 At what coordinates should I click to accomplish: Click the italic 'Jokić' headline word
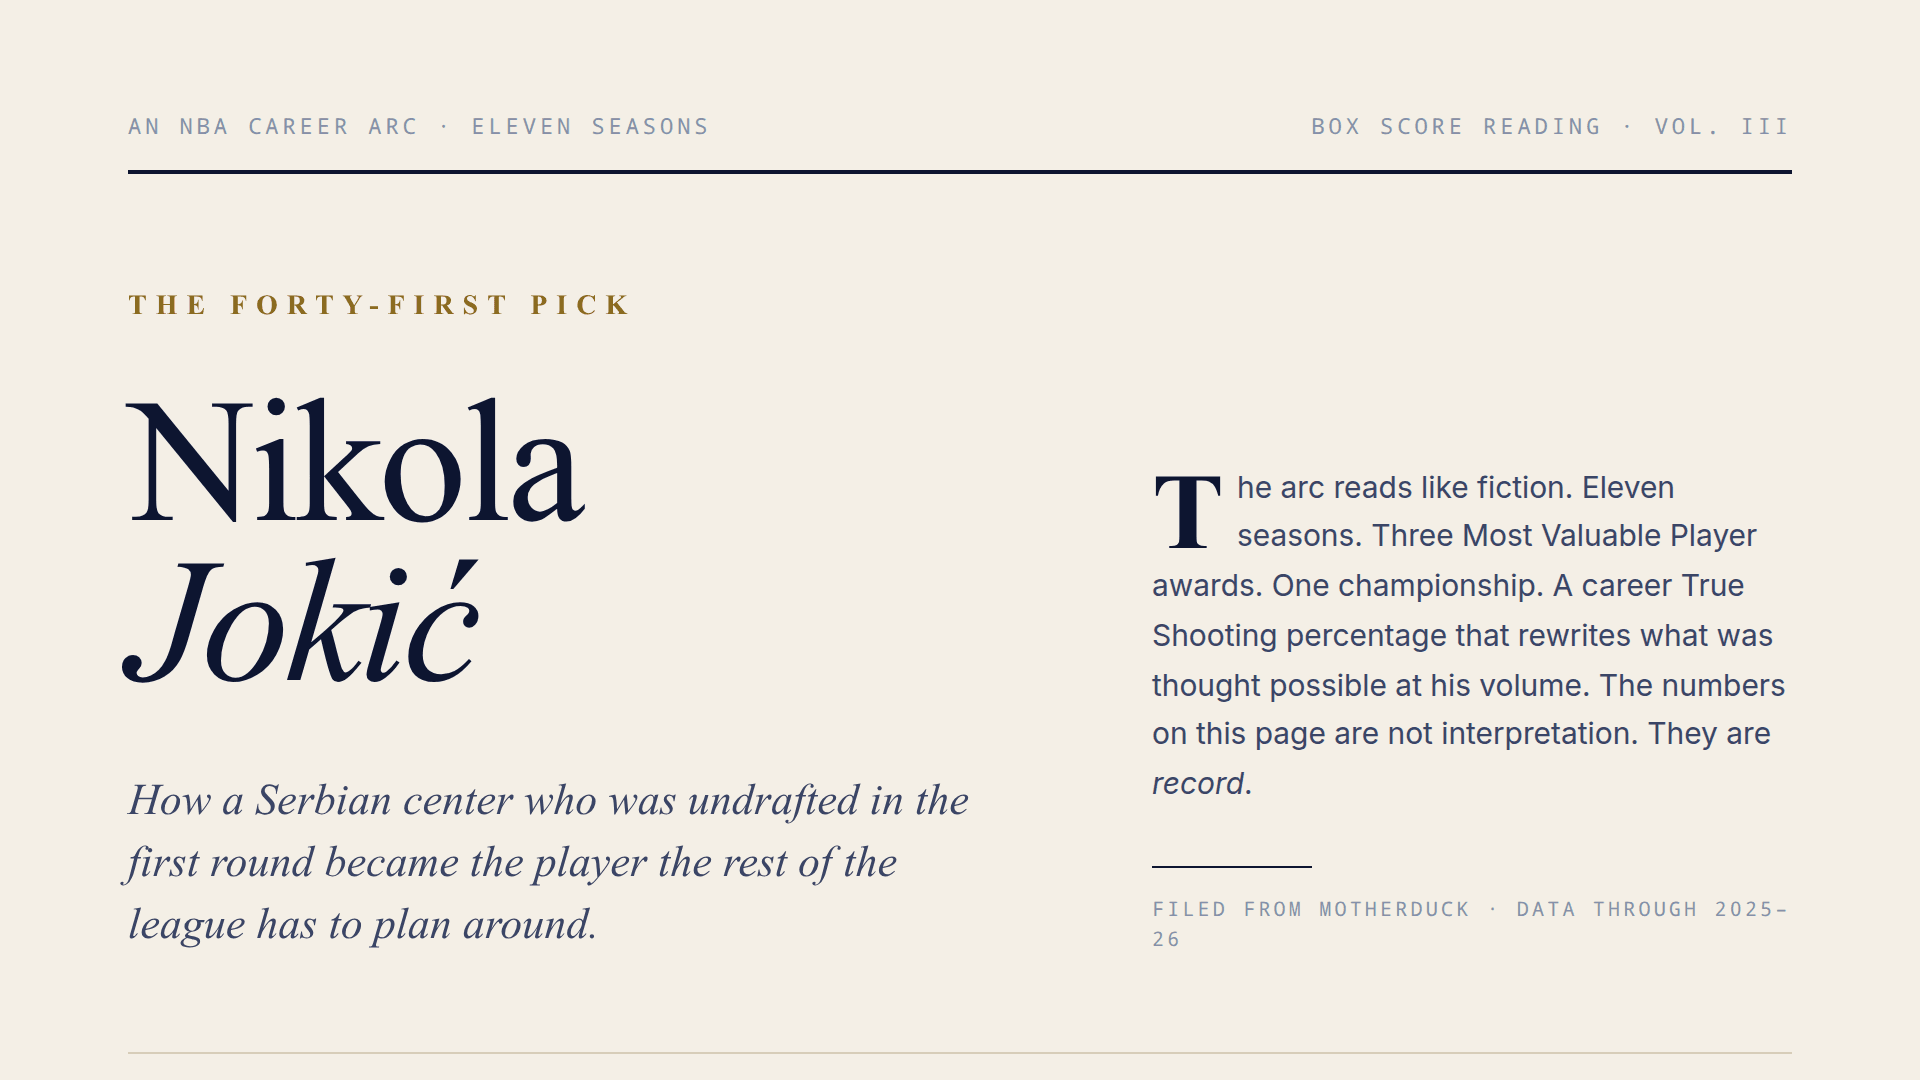pos(301,622)
